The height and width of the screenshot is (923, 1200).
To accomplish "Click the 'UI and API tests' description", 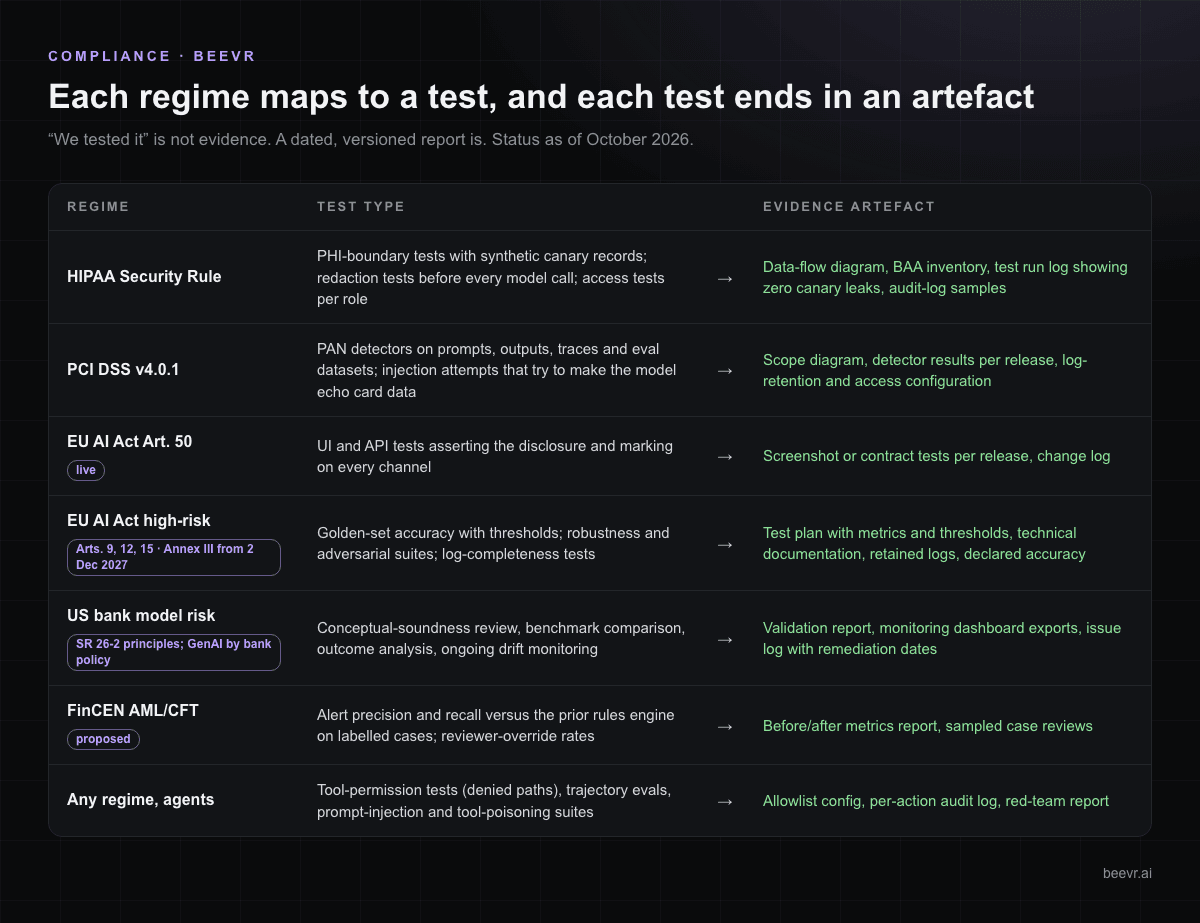I will pos(495,456).
